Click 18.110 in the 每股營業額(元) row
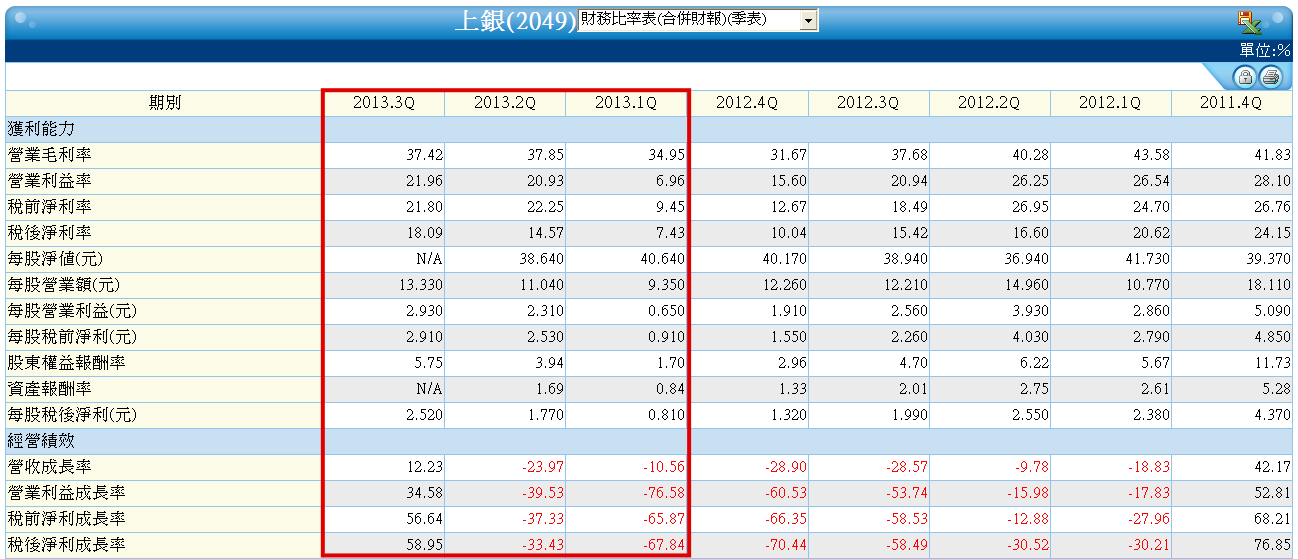Image resolution: width=1298 pixels, height=559 pixels. pyautogui.click(x=1268, y=285)
